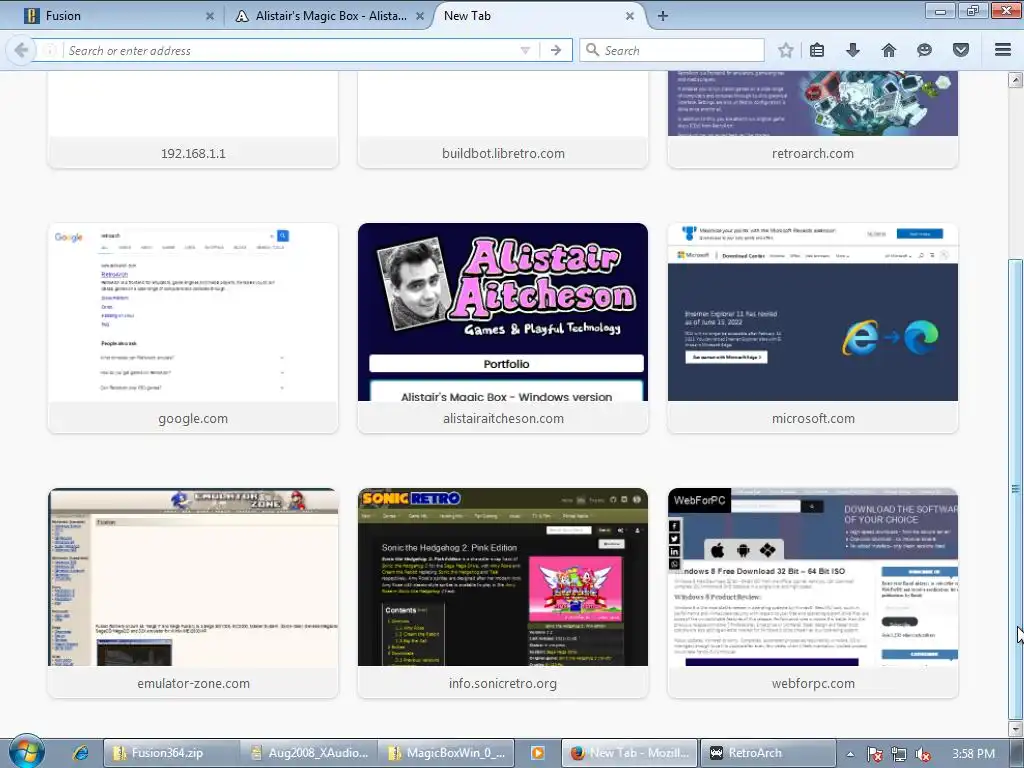Open Aug2008_XAudio taskbar window
This screenshot has height=768, width=1024.
[x=309, y=753]
